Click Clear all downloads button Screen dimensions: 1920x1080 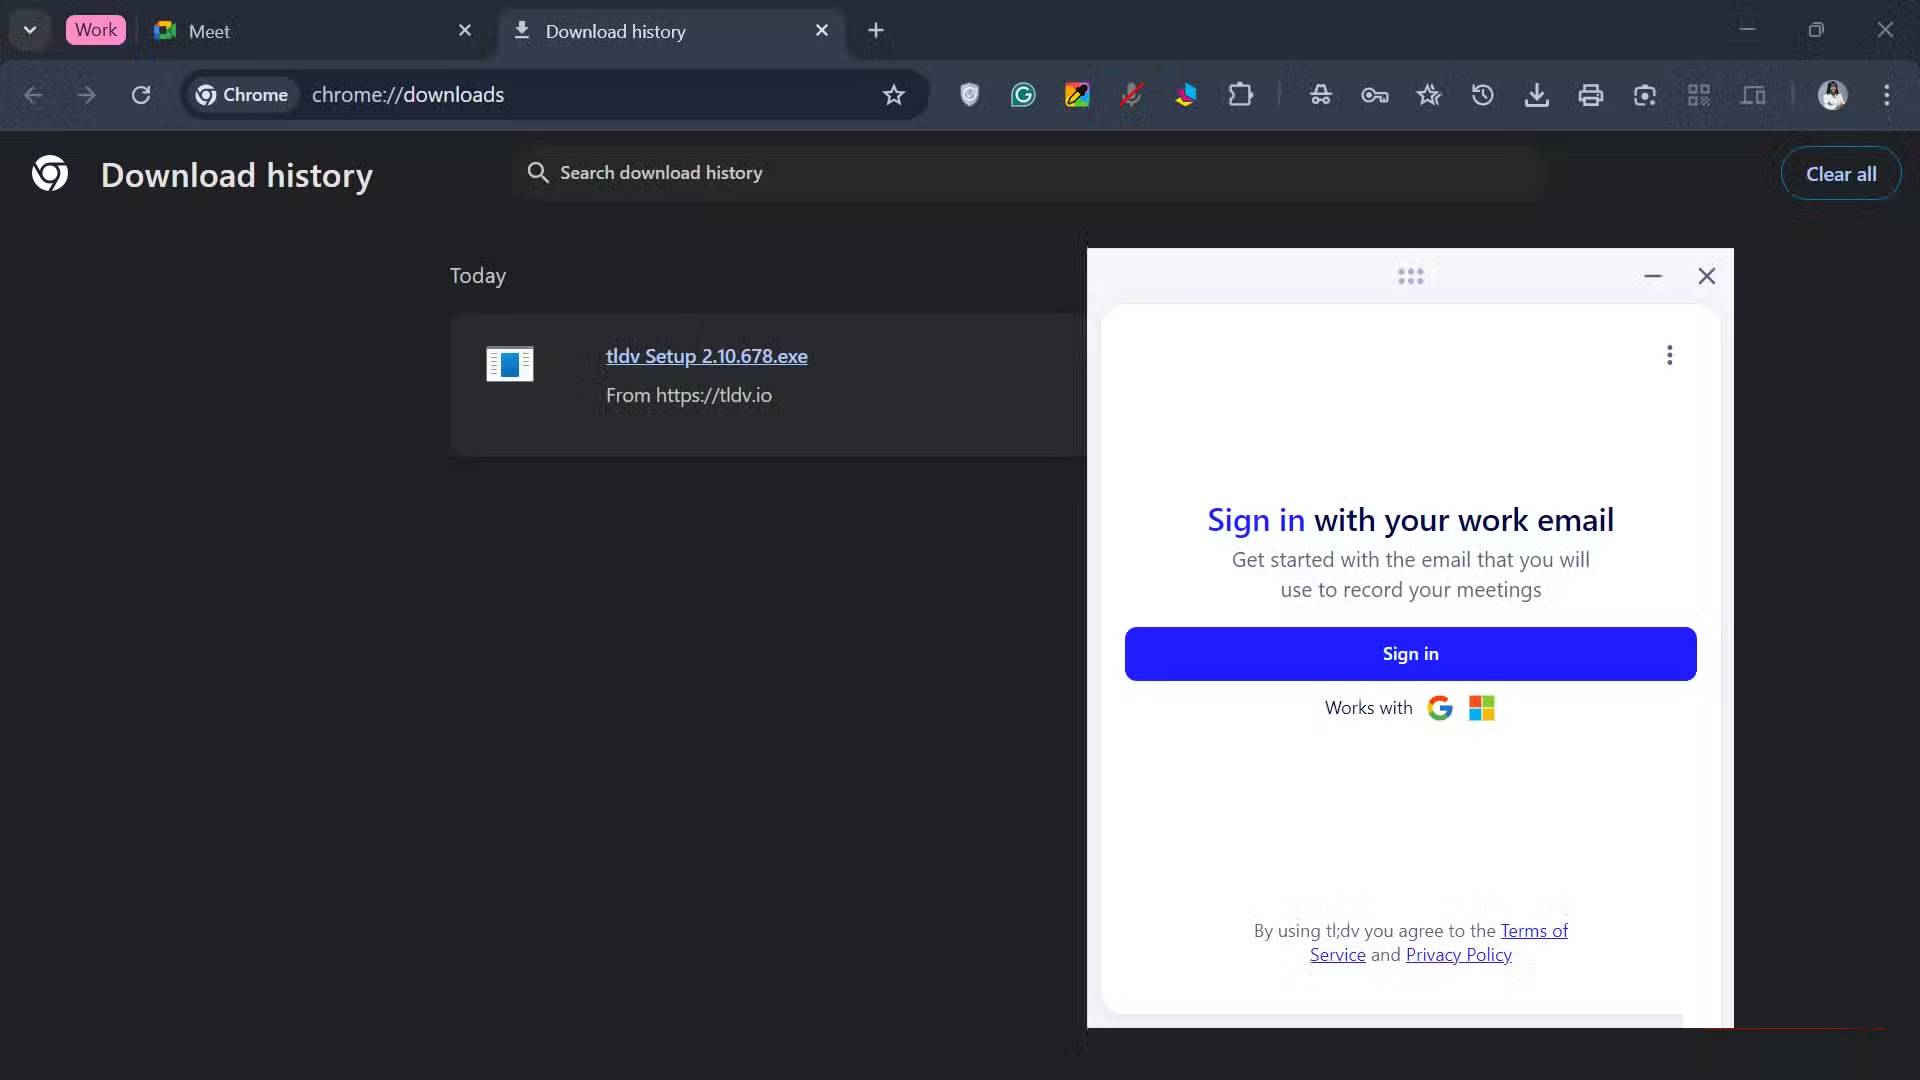1840,174
